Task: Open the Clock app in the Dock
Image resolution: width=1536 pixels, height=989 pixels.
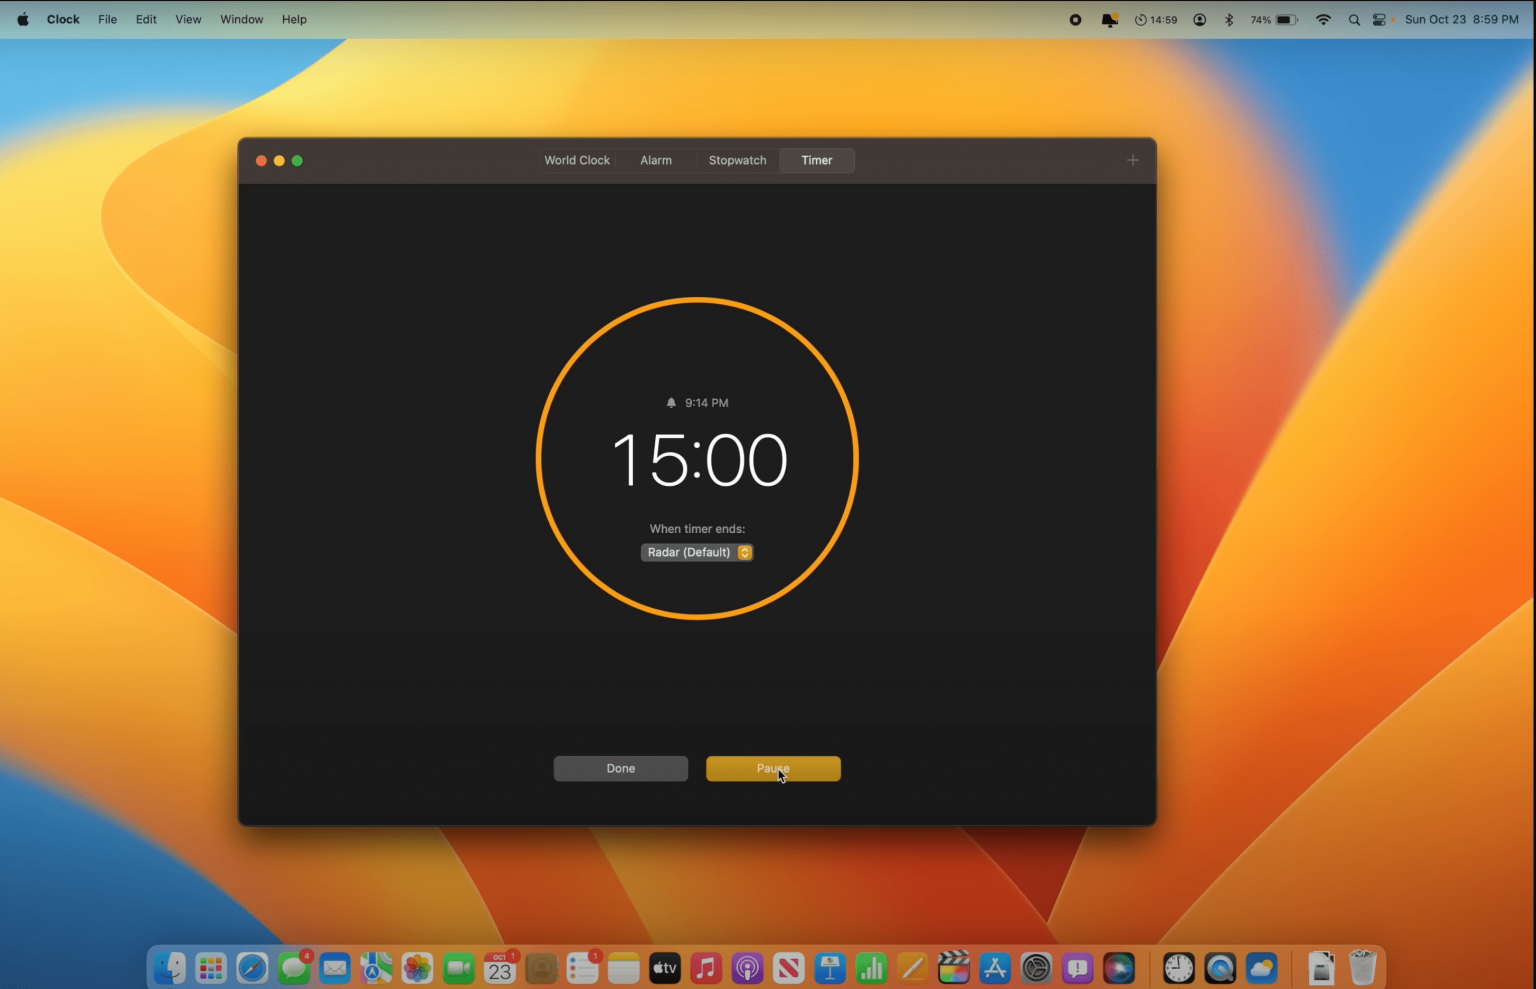Action: point(1177,967)
